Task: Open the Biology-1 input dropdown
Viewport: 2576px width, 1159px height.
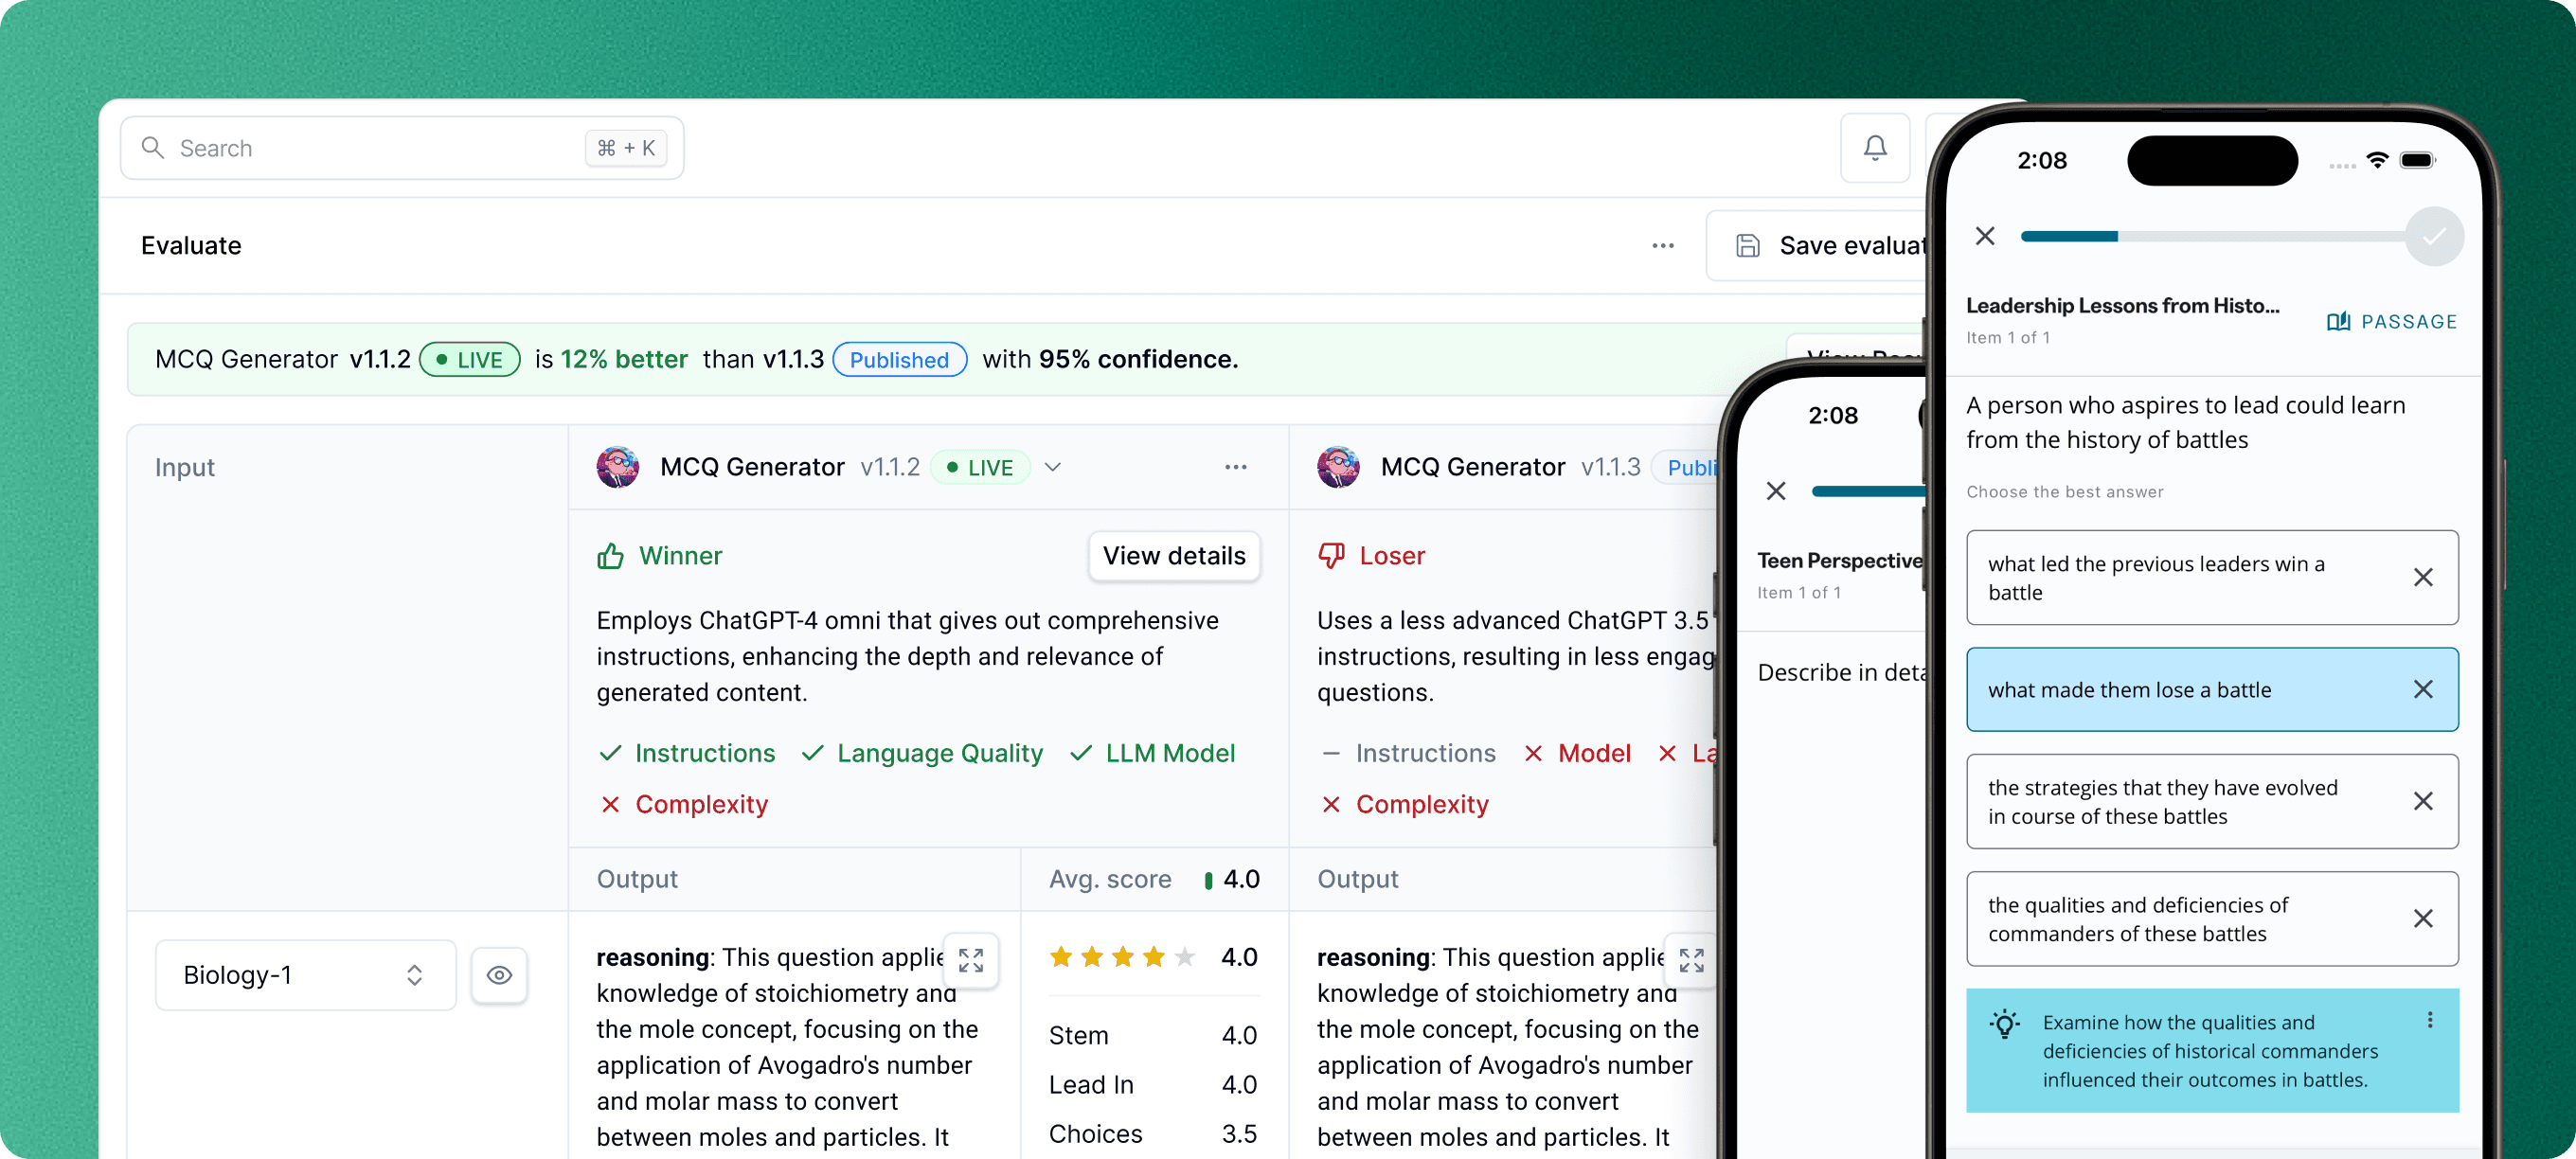Action: pos(304,975)
